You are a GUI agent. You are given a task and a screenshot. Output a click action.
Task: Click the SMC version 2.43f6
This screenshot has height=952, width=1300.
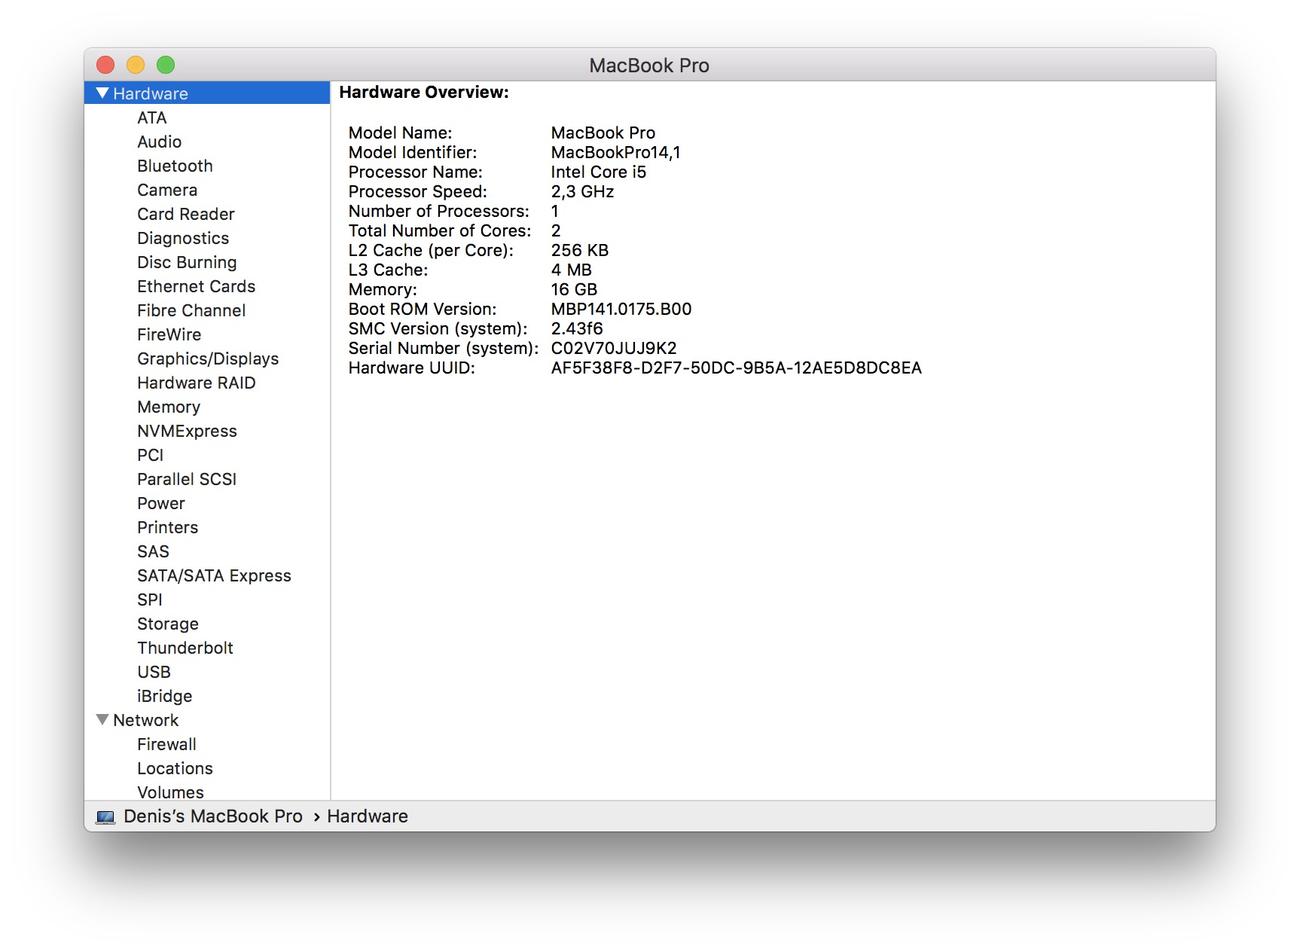[577, 328]
